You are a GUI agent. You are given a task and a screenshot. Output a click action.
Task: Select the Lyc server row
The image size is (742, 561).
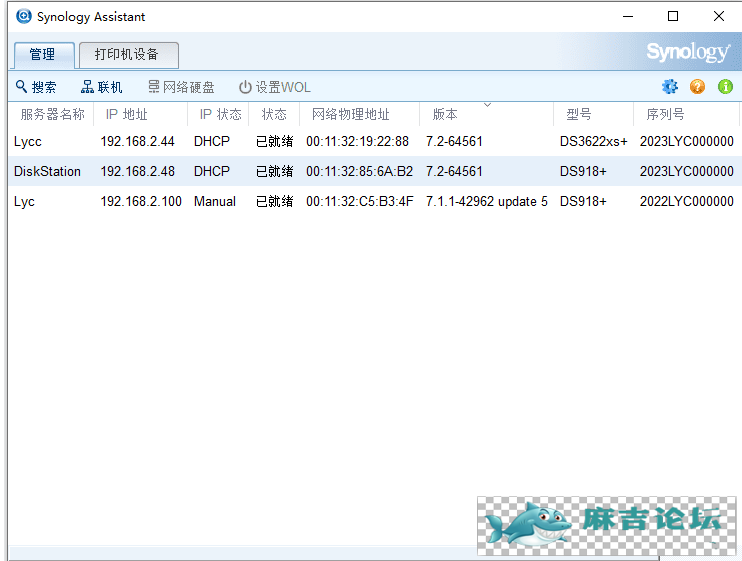374,202
